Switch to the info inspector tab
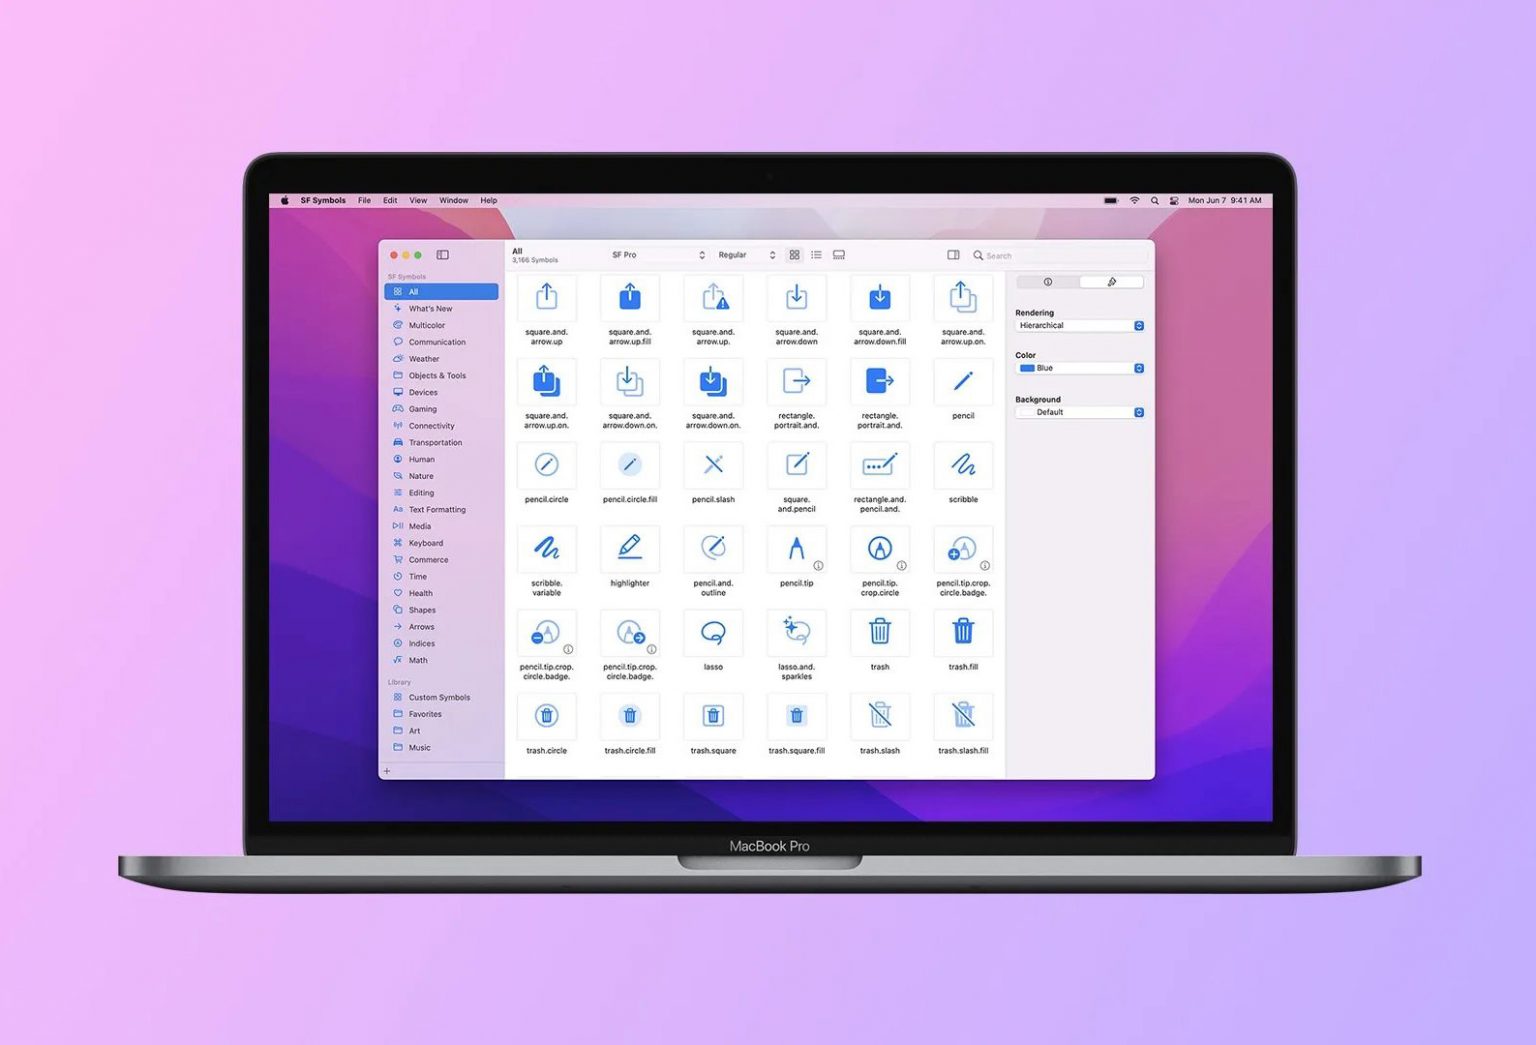This screenshot has width=1536, height=1045. [x=1048, y=282]
